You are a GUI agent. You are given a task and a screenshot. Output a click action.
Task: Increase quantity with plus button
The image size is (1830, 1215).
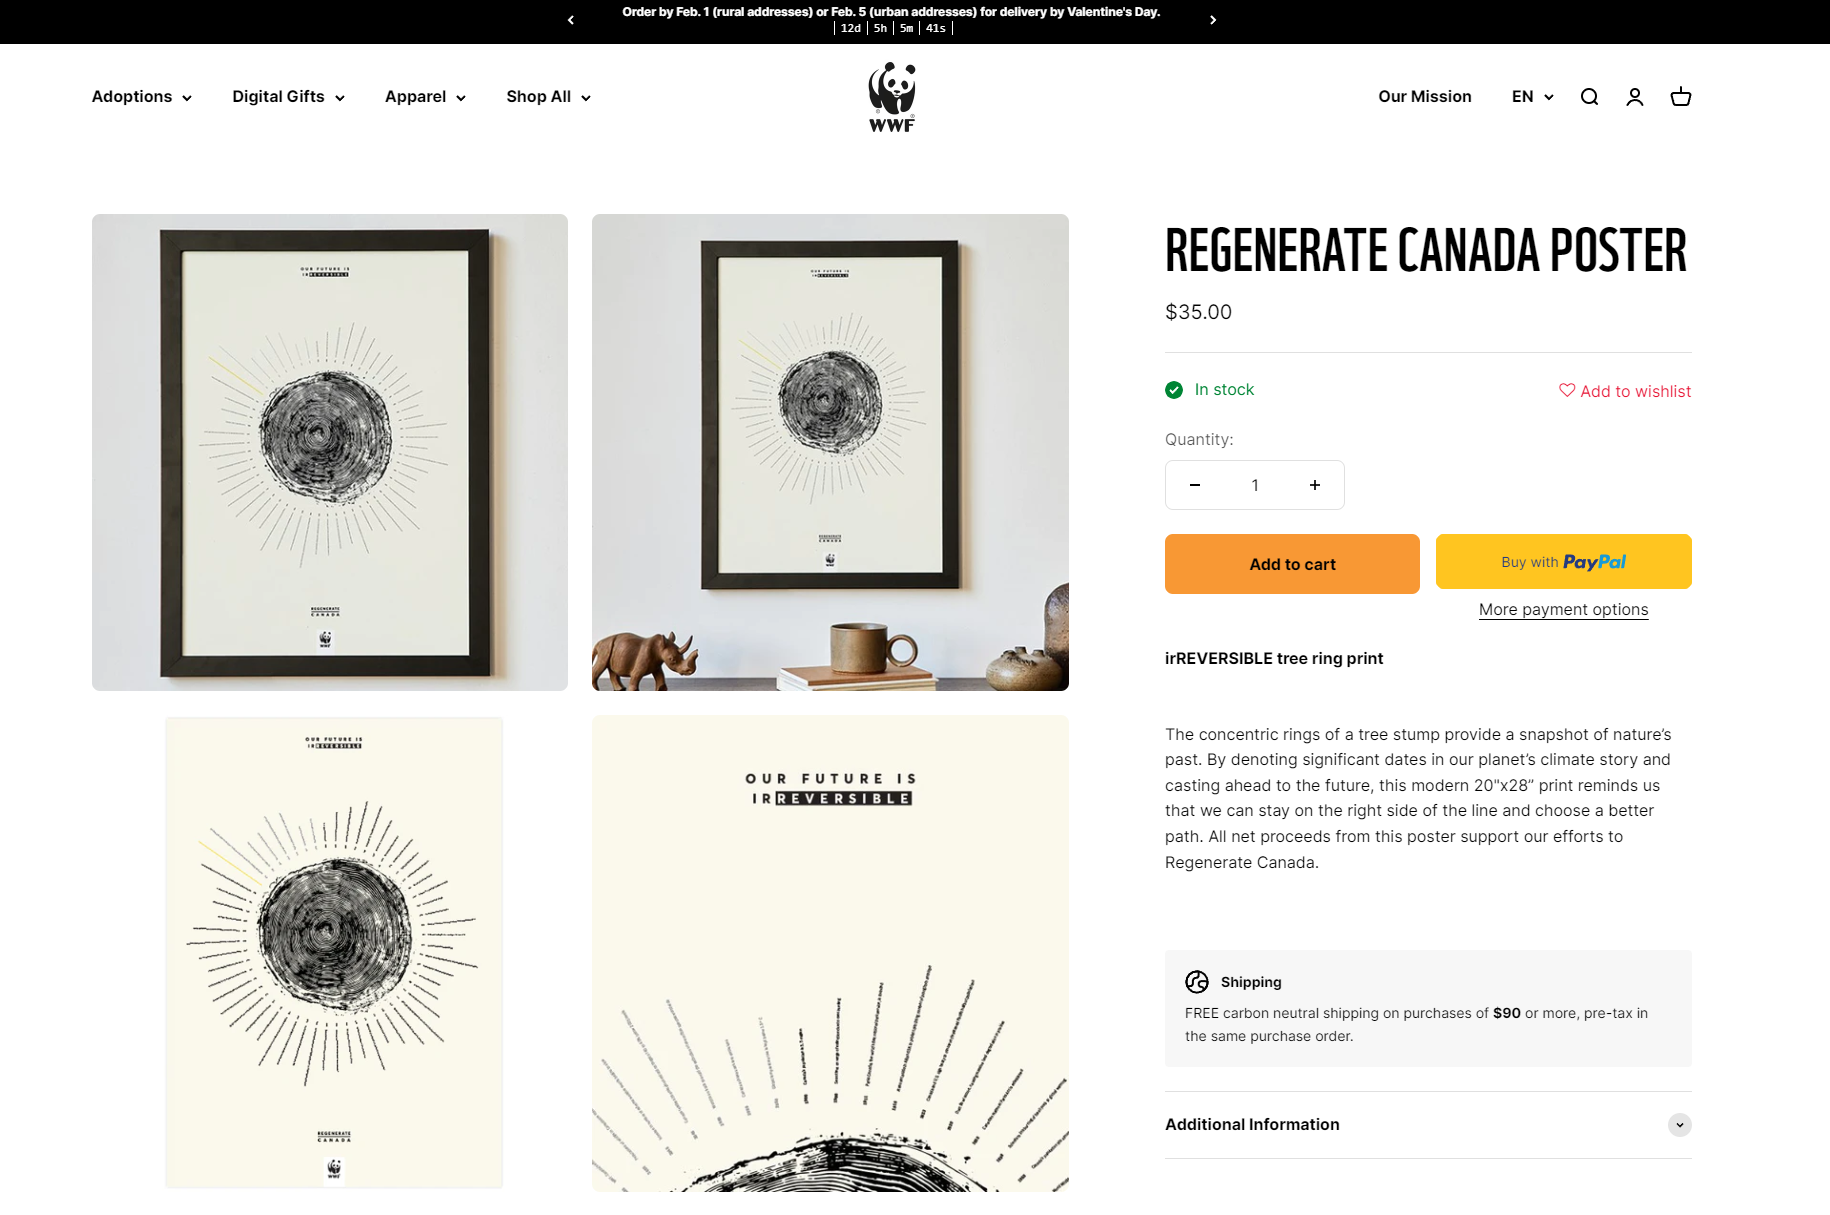pyautogui.click(x=1315, y=485)
